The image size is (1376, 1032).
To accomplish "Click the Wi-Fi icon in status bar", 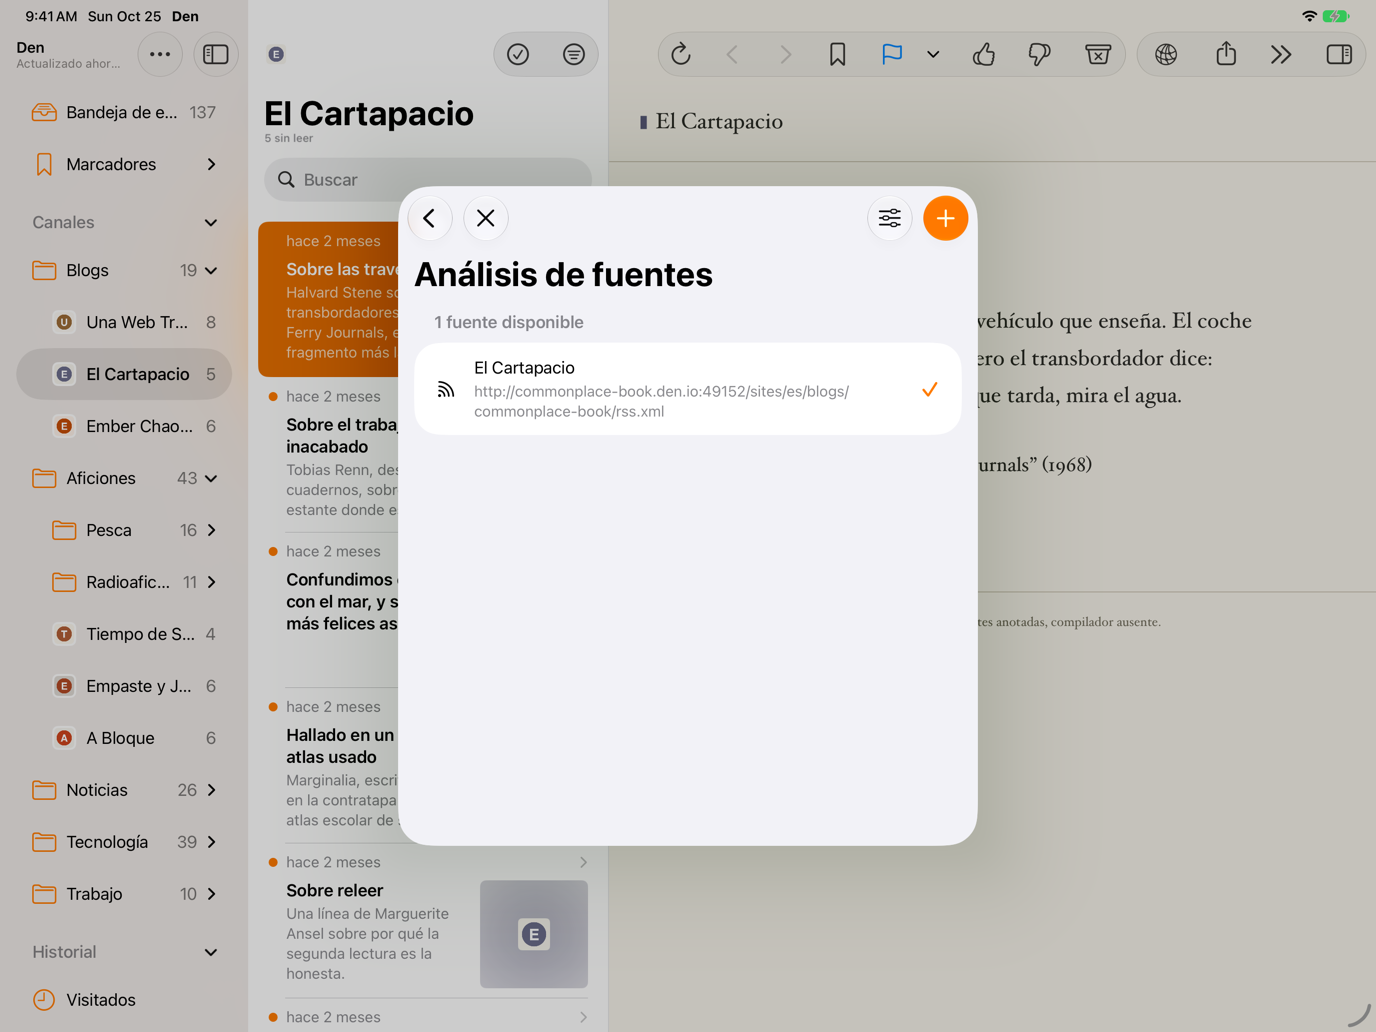I will (1309, 16).
